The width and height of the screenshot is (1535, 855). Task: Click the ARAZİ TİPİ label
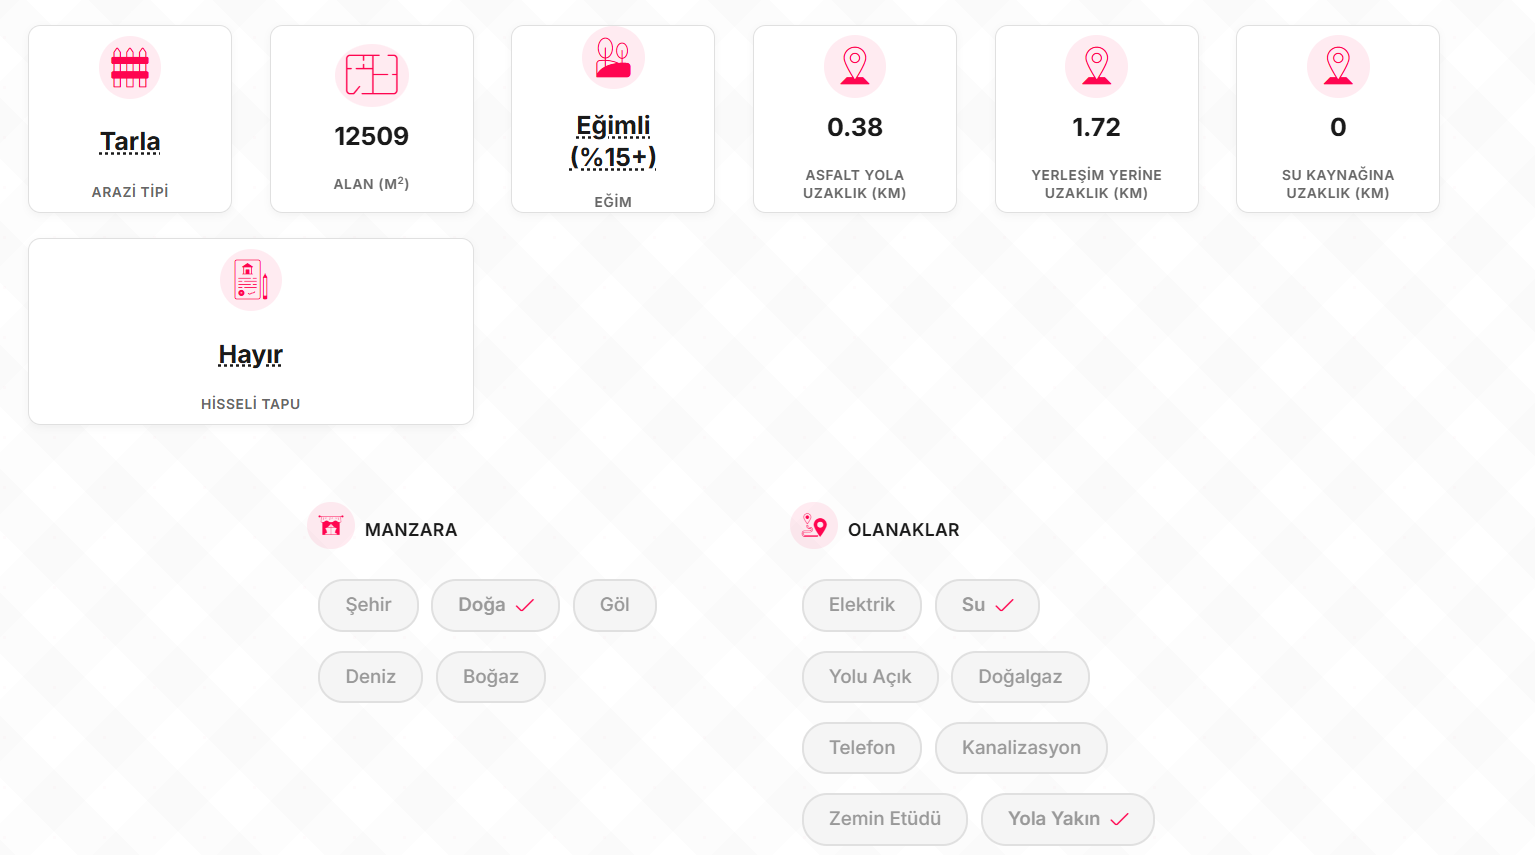[130, 192]
